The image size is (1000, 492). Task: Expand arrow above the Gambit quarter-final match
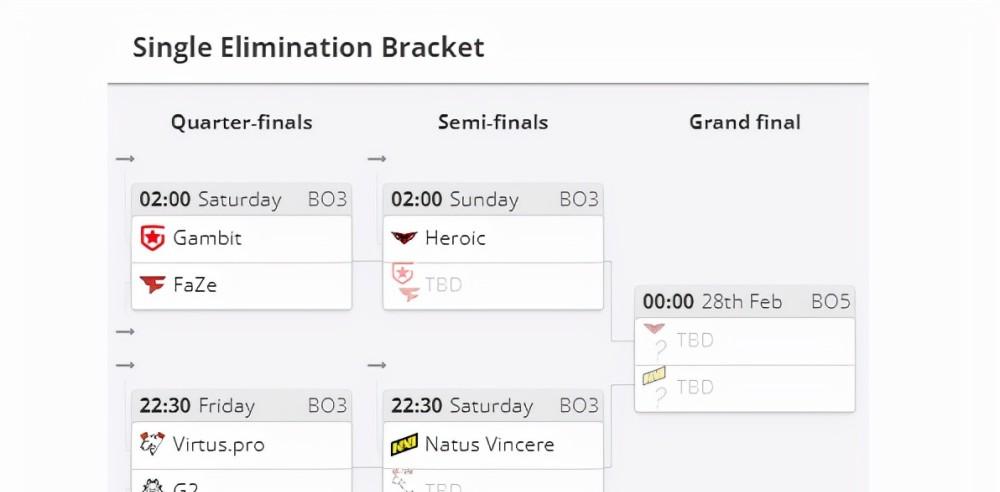[x=125, y=158]
